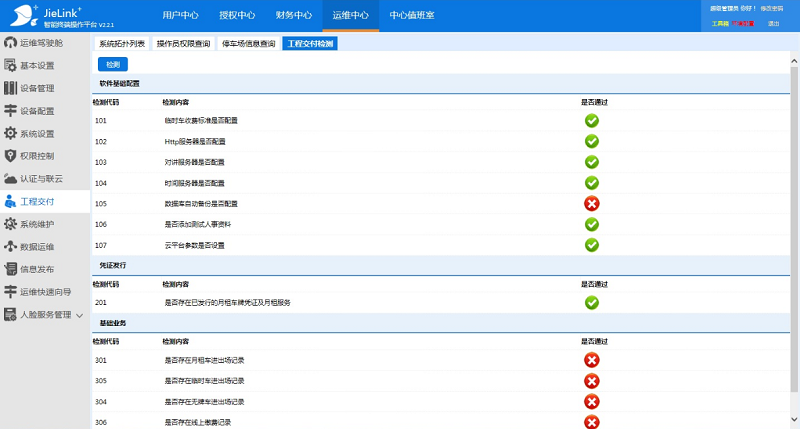Open 数据运维 in the sidebar
The width and height of the screenshot is (800, 429).
[37, 246]
